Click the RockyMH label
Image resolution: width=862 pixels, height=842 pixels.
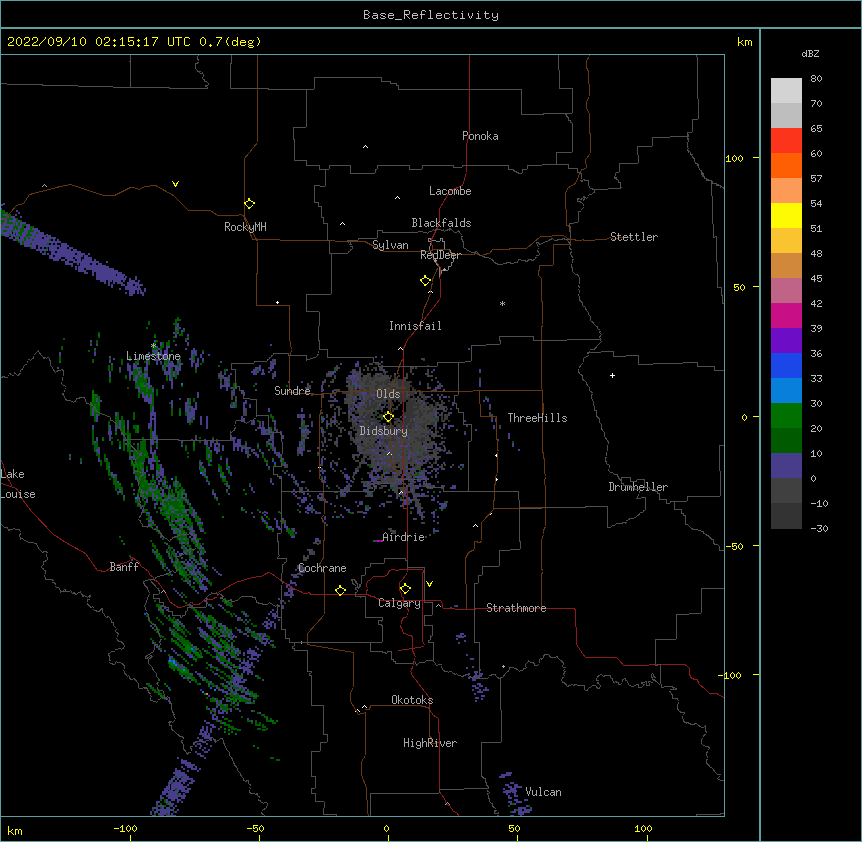tap(245, 227)
